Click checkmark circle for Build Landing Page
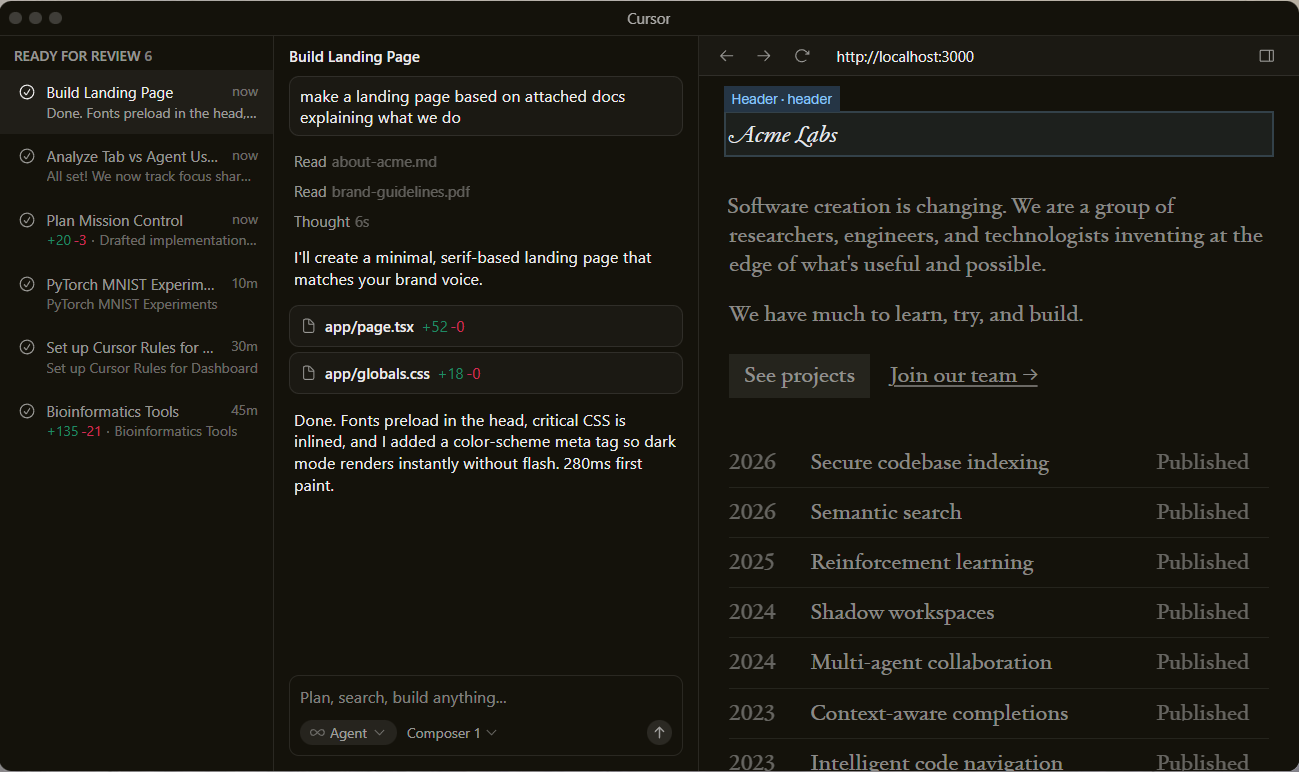The image size is (1299, 772). (27, 93)
